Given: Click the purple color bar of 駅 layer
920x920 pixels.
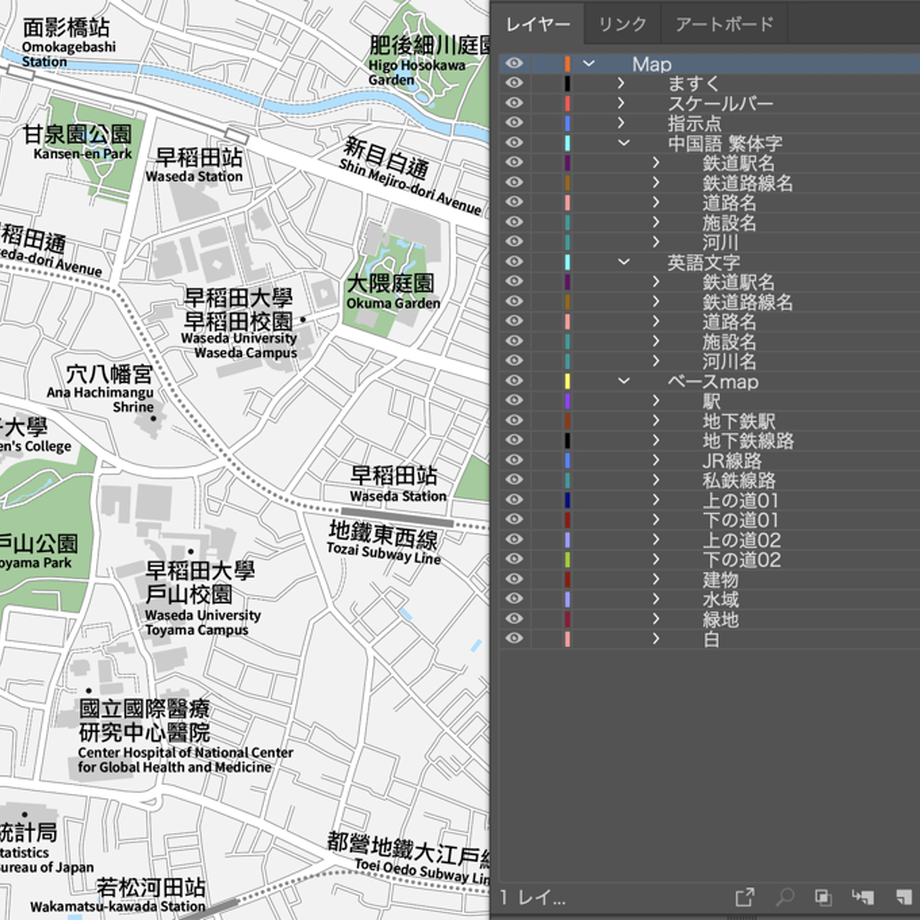Looking at the screenshot, I should [x=567, y=401].
